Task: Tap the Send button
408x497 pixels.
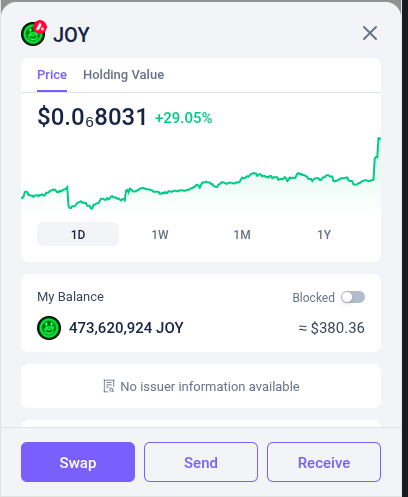Action: coord(201,462)
